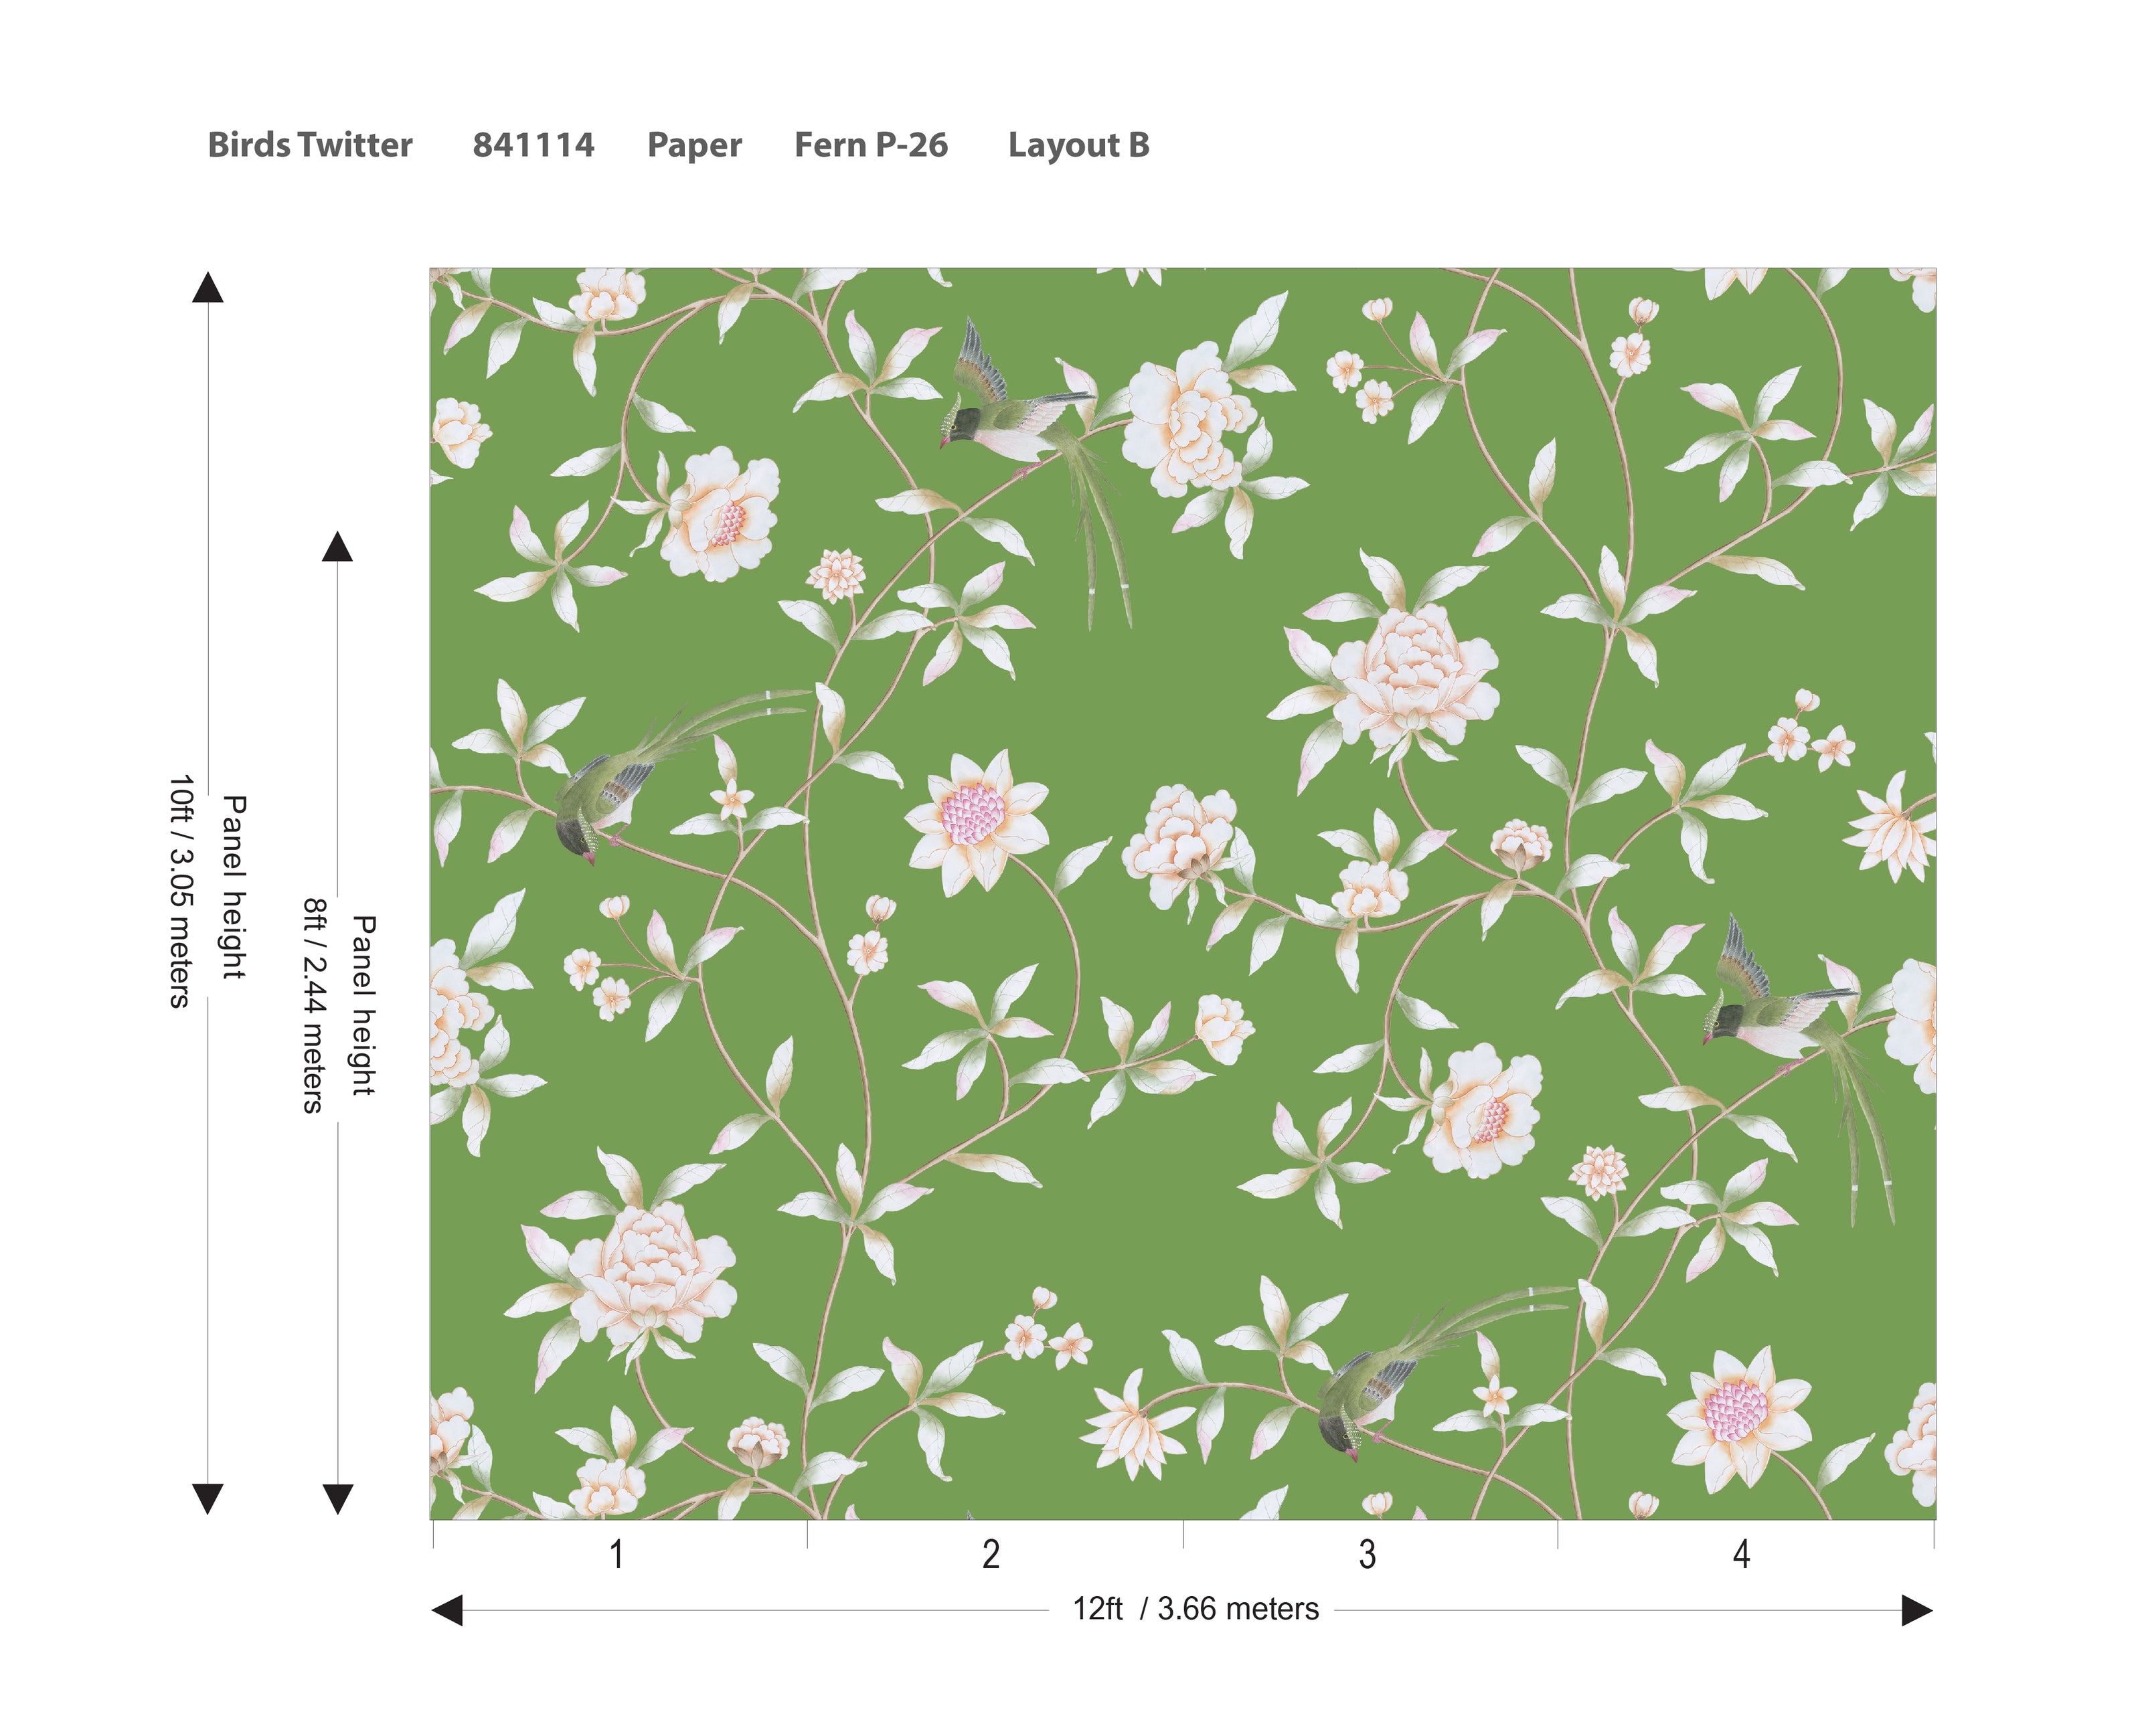Click the '8ft / 2.44 meters' height text
The image size is (2142, 1736).
tap(314, 1005)
